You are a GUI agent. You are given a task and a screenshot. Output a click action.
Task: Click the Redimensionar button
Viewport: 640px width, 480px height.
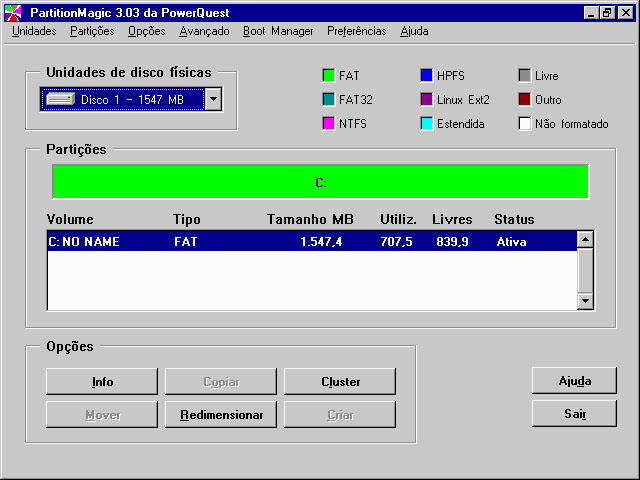click(221, 414)
